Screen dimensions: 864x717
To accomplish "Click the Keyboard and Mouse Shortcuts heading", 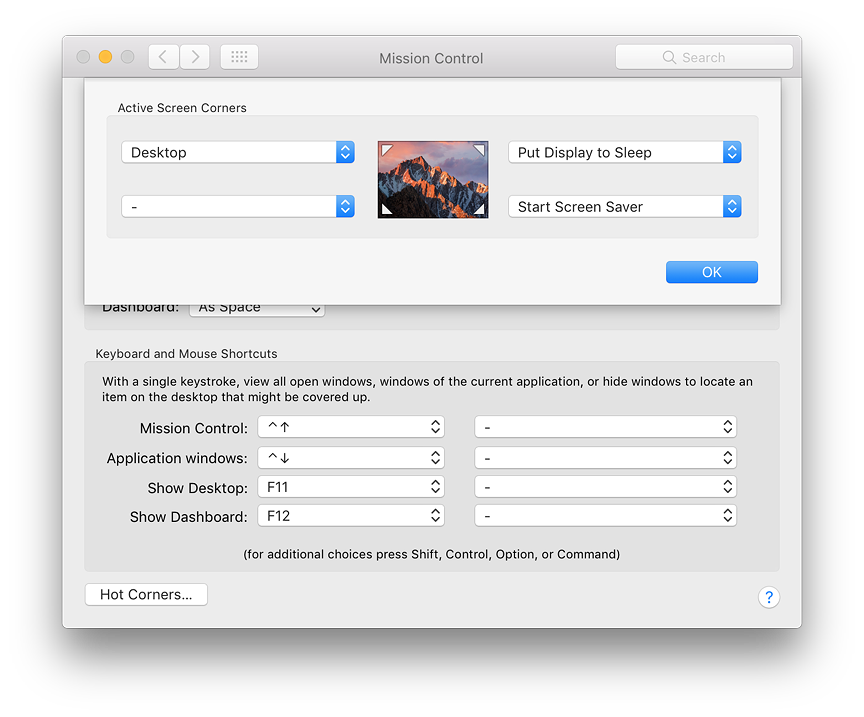I will (186, 354).
